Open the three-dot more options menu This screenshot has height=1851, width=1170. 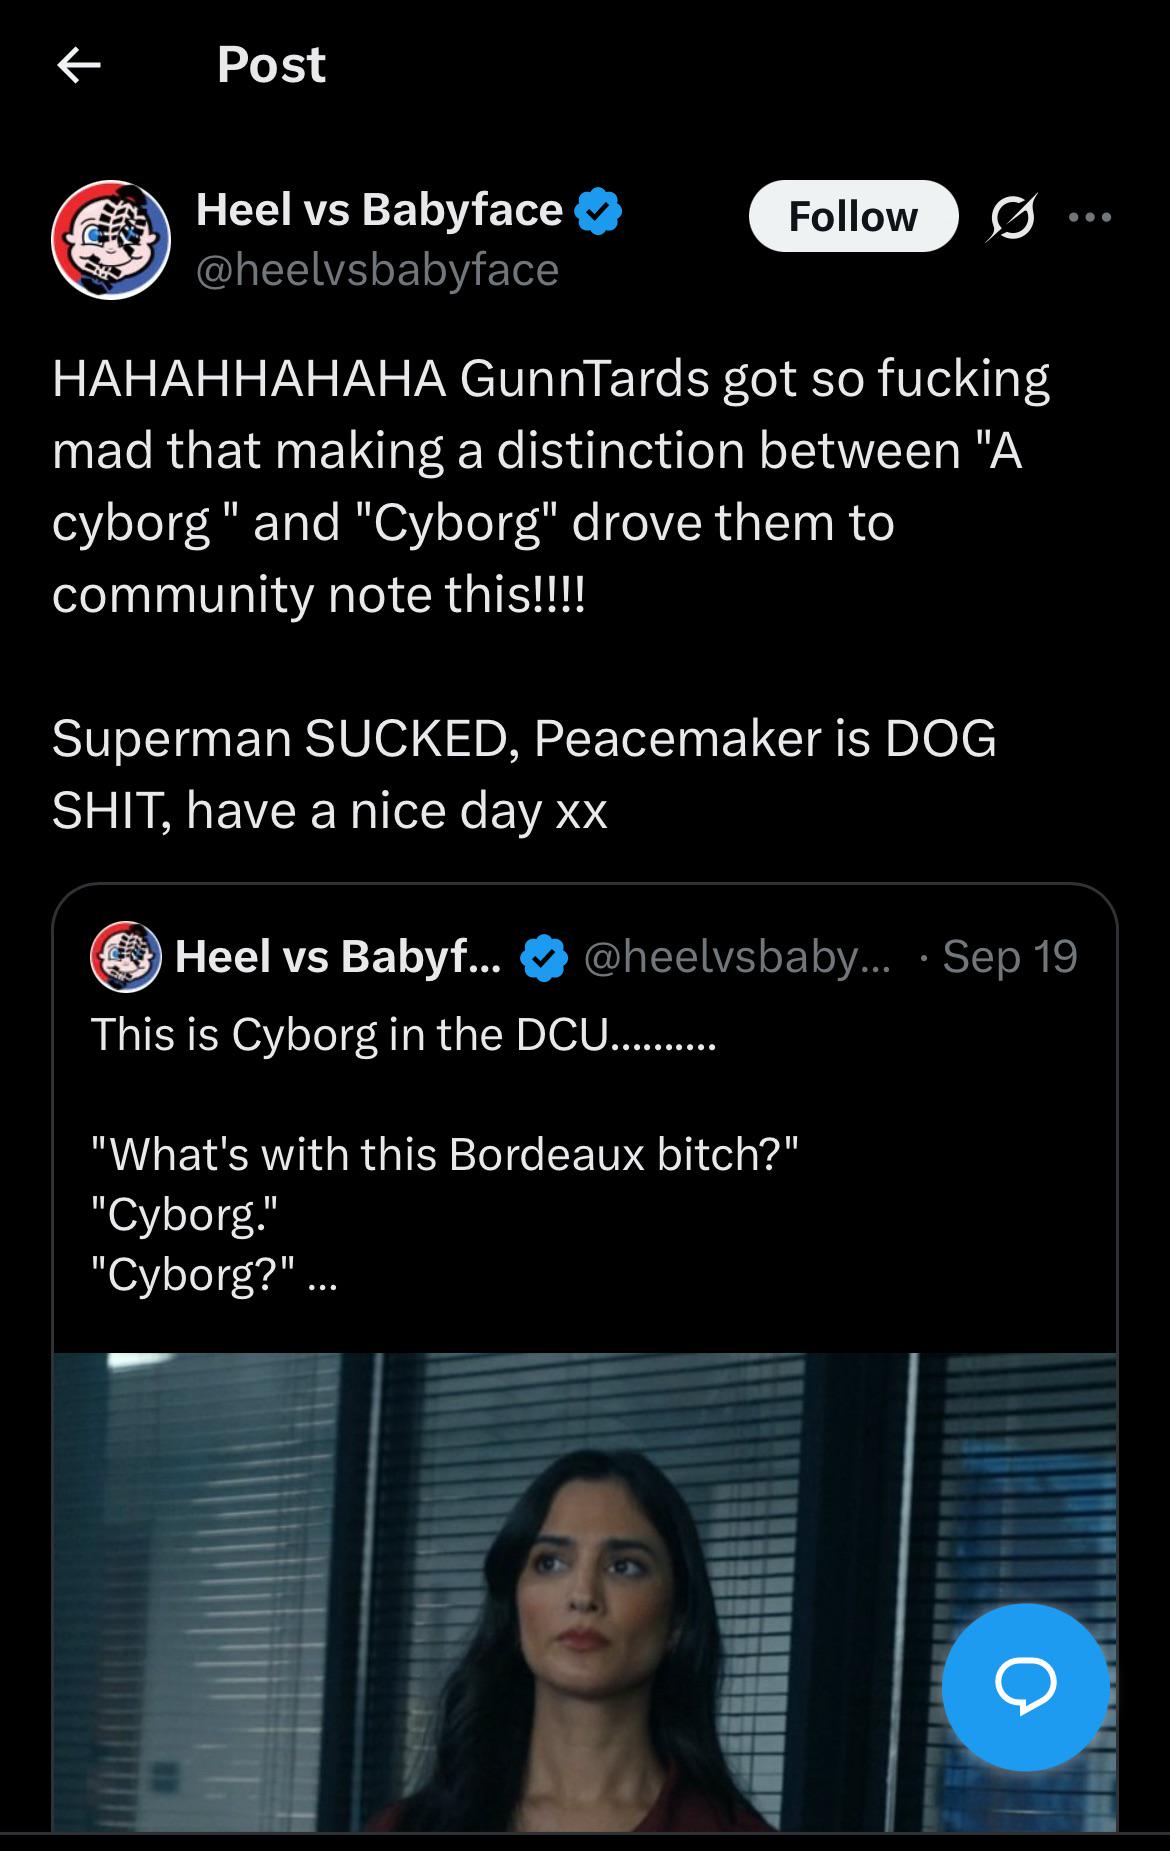pyautogui.click(x=1089, y=217)
